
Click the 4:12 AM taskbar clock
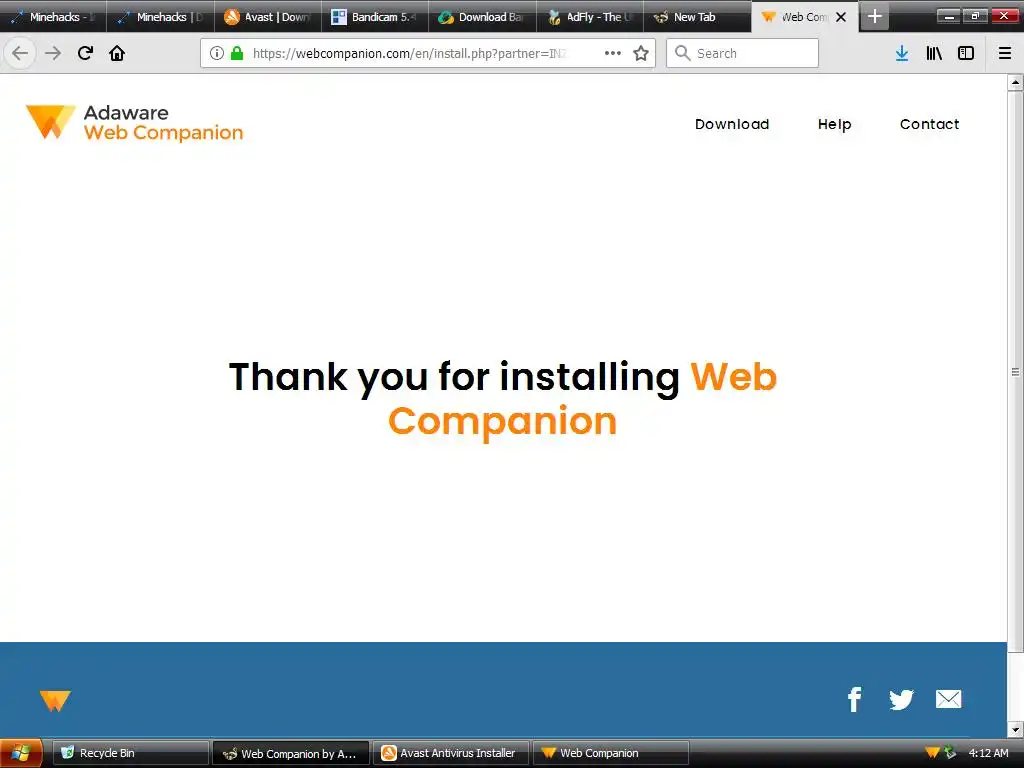tap(988, 753)
